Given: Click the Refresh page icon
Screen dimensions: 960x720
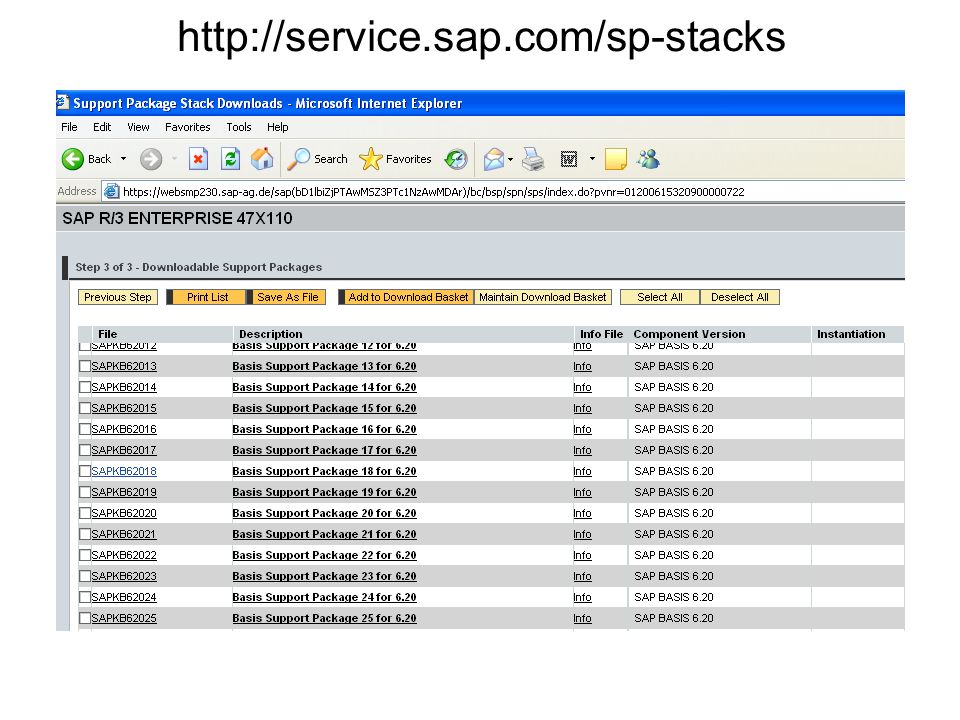Looking at the screenshot, I should click(230, 159).
